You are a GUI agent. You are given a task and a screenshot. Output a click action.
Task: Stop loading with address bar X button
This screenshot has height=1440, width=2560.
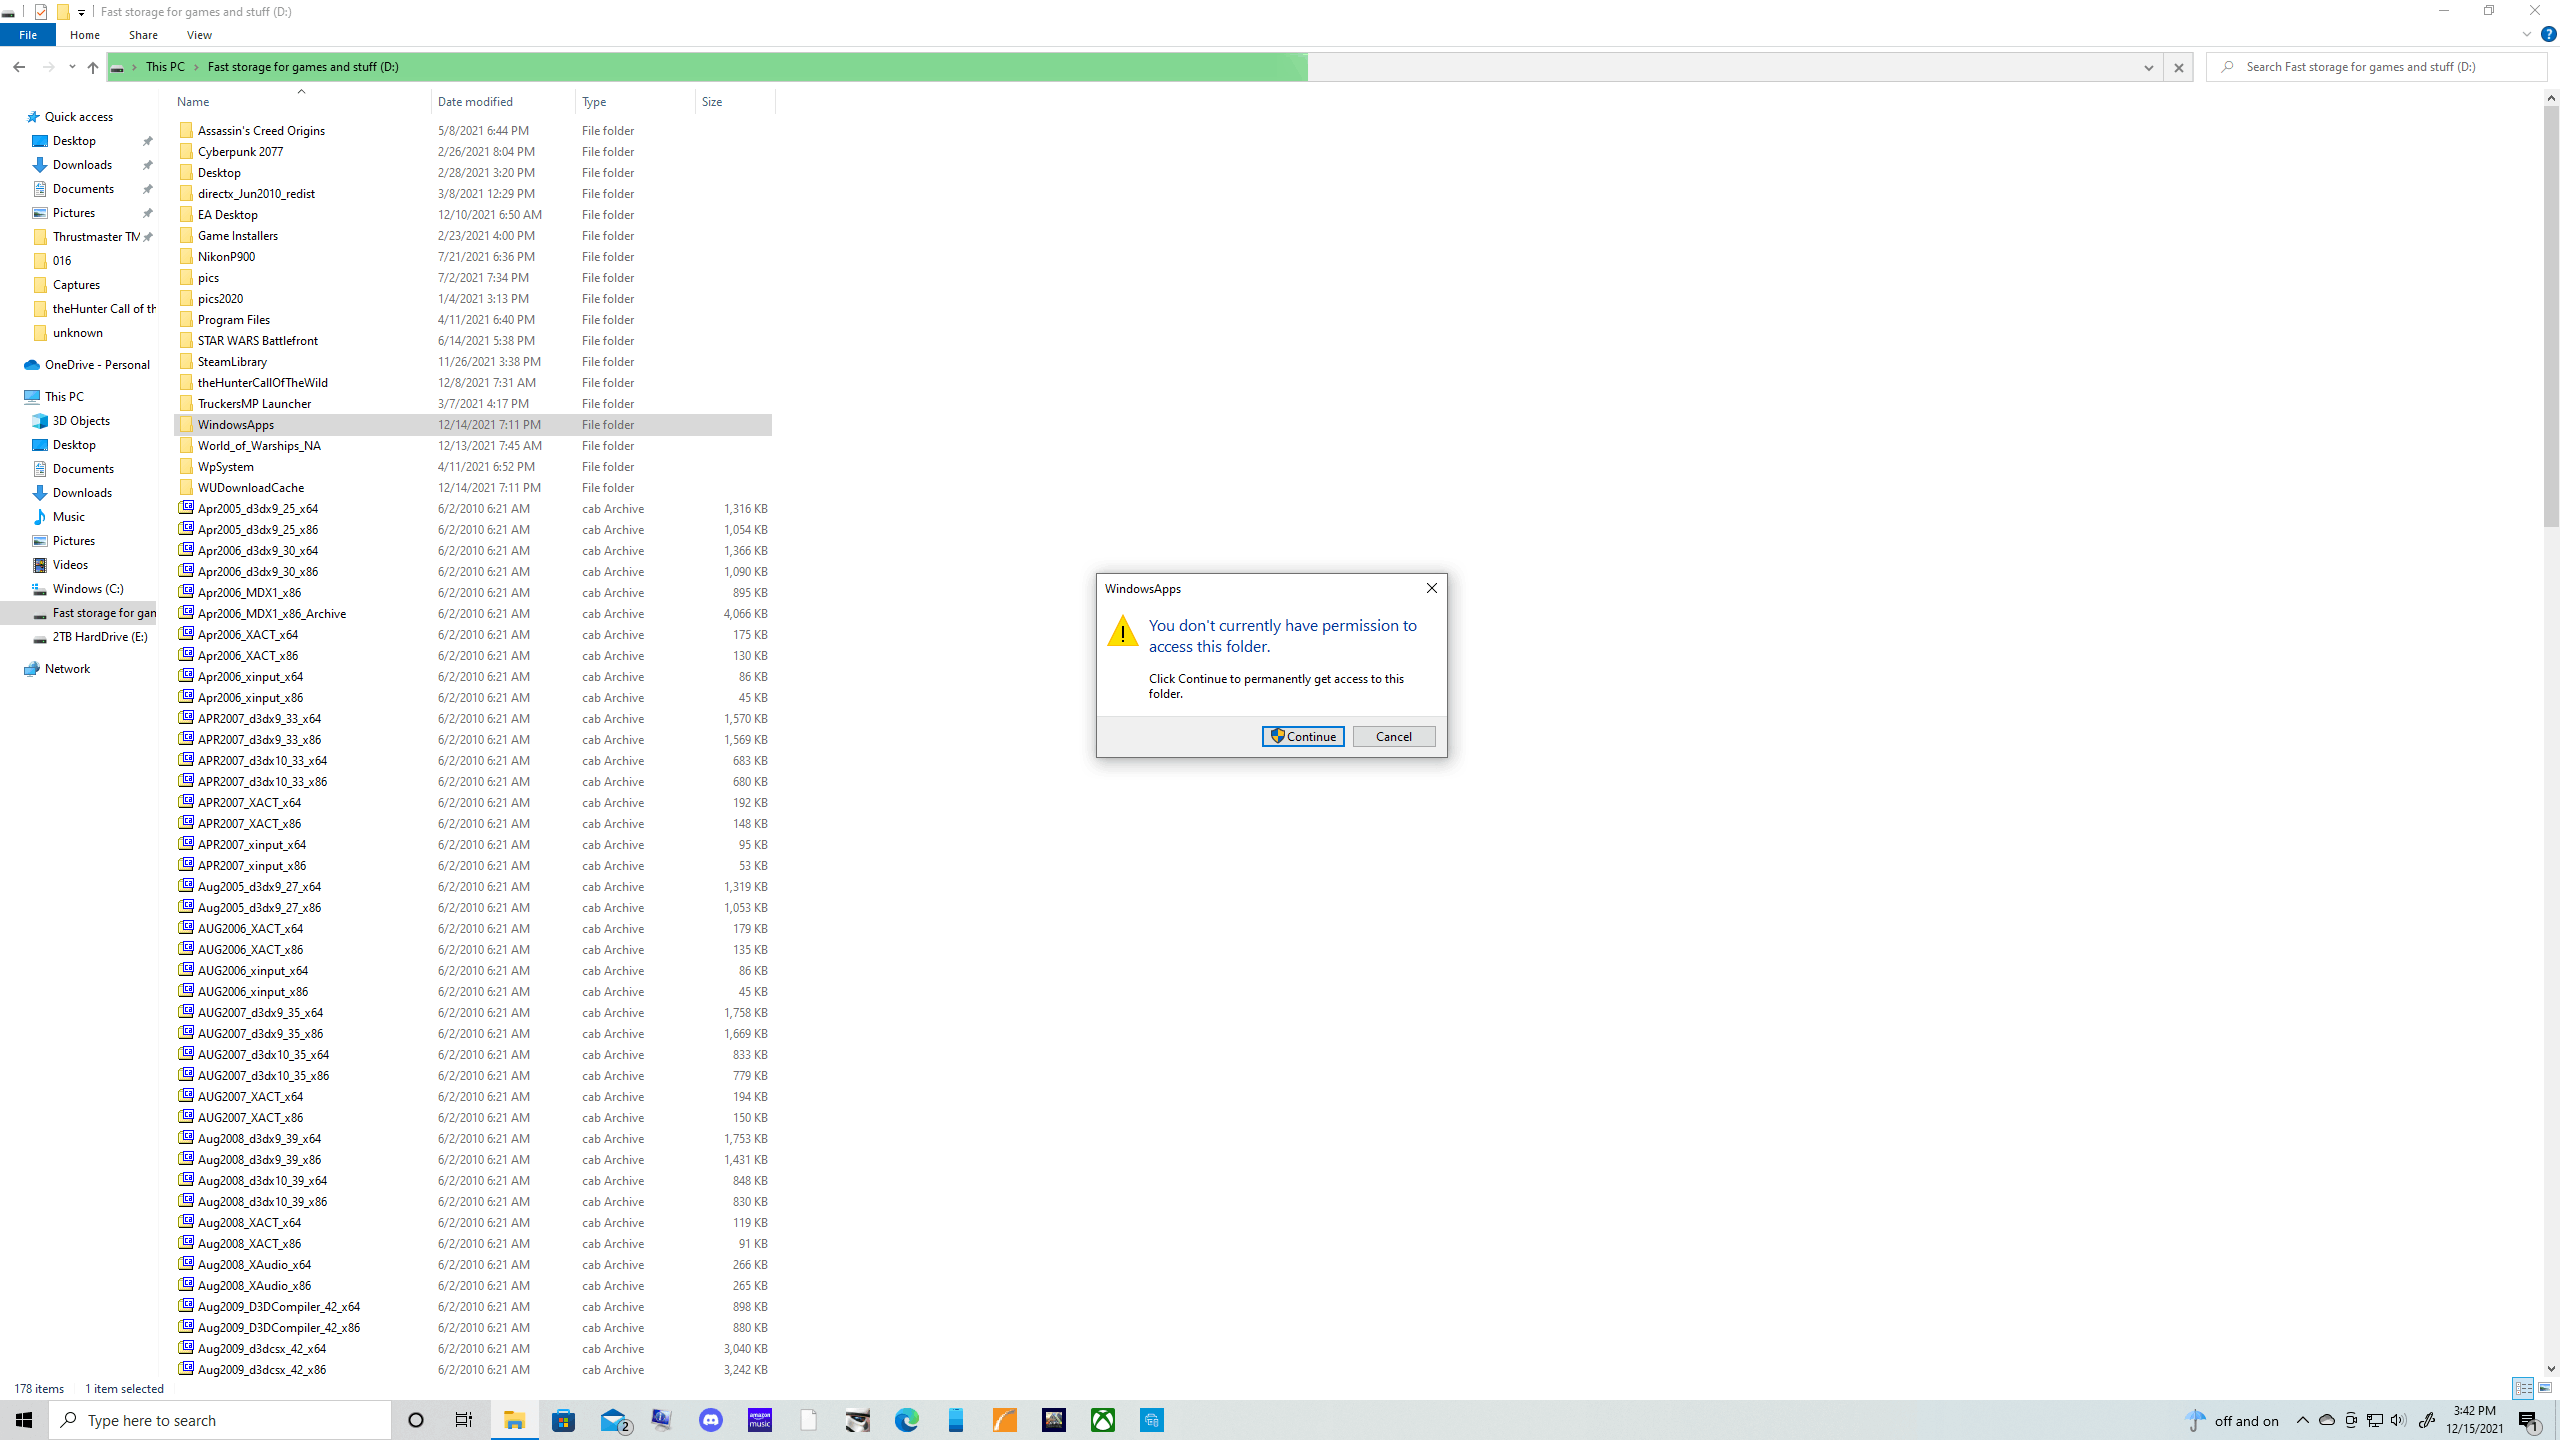coord(2178,67)
